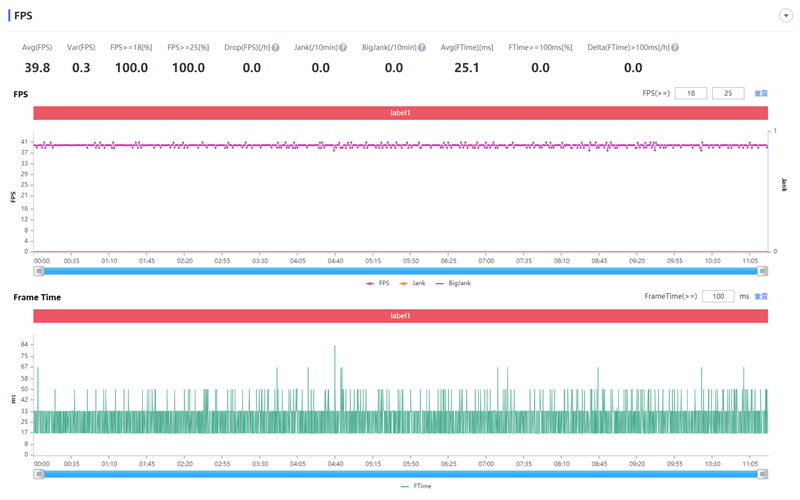Open help icon beside Delta(FTime)>100ms[/h]
This screenshot has height=500, width=800.
(x=675, y=47)
